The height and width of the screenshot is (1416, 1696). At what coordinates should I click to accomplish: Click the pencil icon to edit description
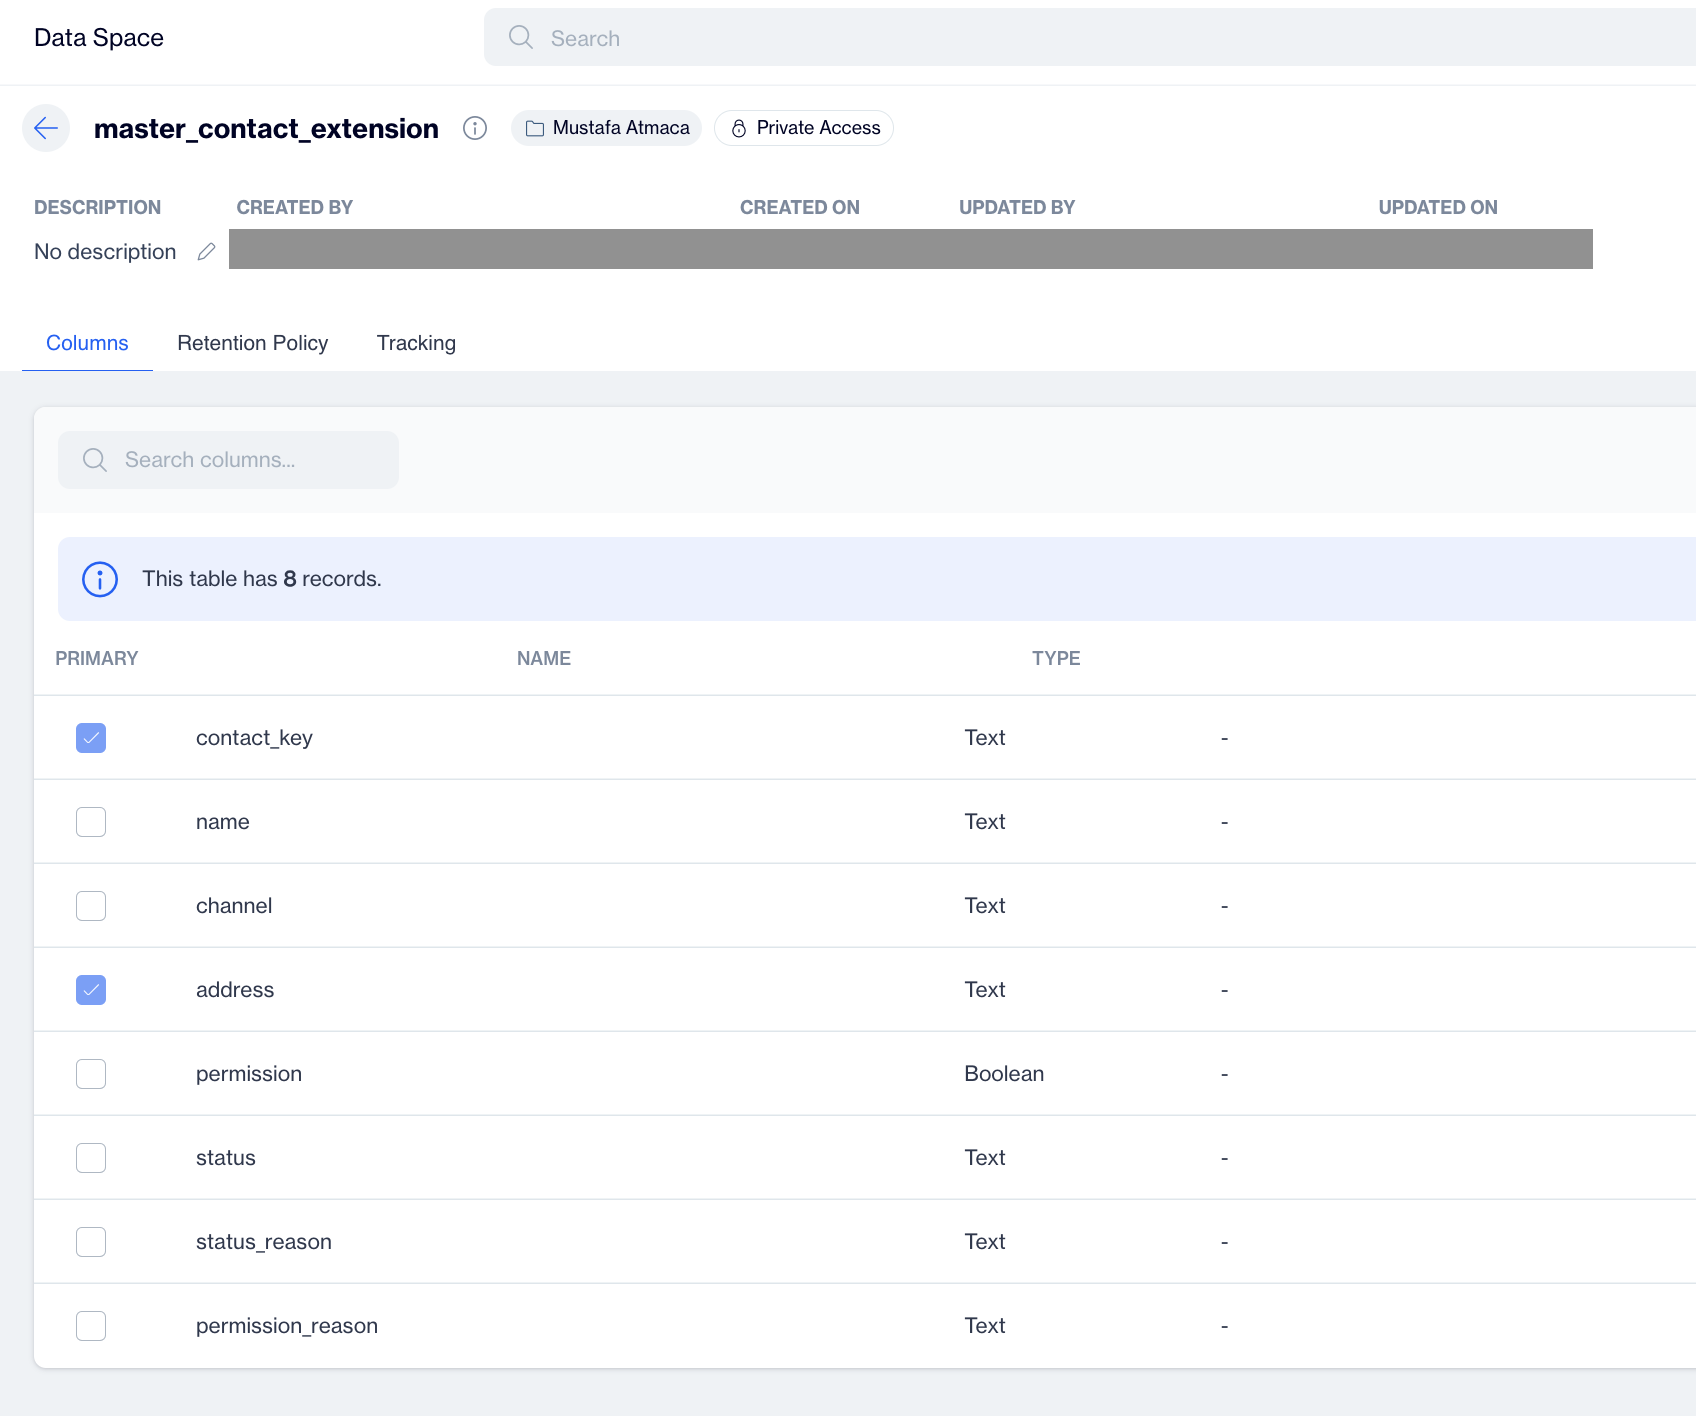[206, 252]
